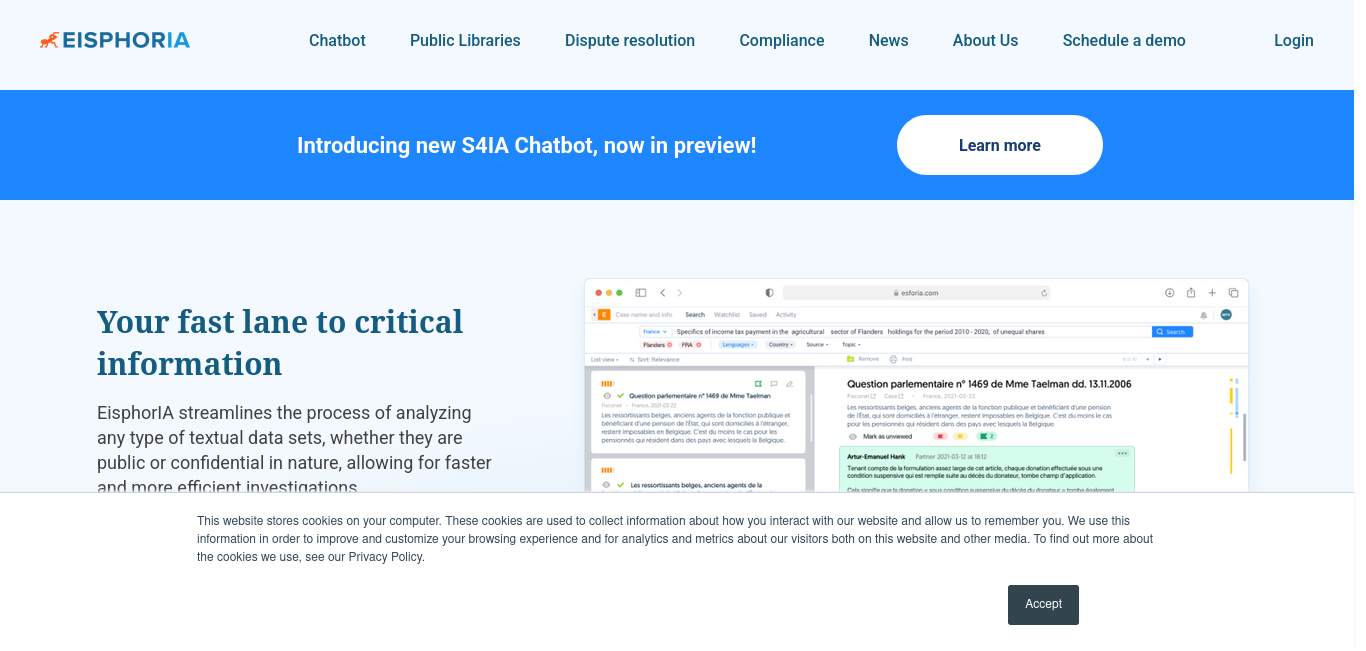The image size is (1366, 651).
Task: Click the Schedule a demo link
Action: coord(1124,41)
